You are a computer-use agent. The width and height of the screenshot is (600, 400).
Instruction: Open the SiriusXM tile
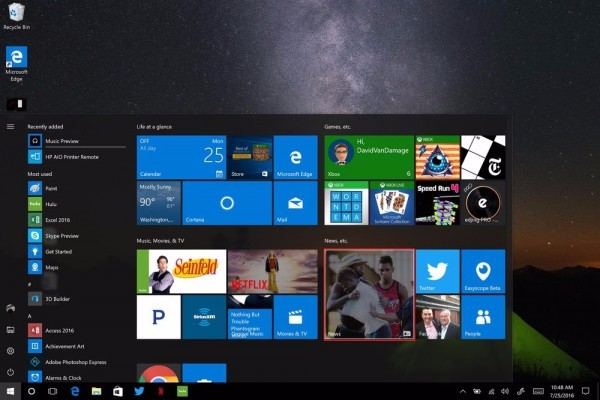coord(204,317)
